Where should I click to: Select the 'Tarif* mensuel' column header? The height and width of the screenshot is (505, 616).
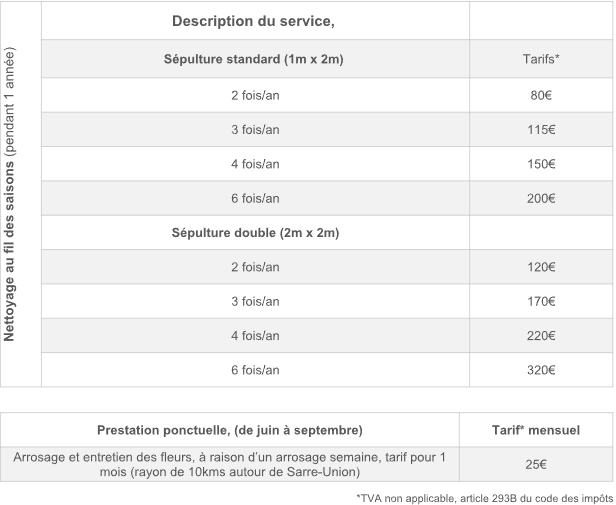(x=536, y=430)
